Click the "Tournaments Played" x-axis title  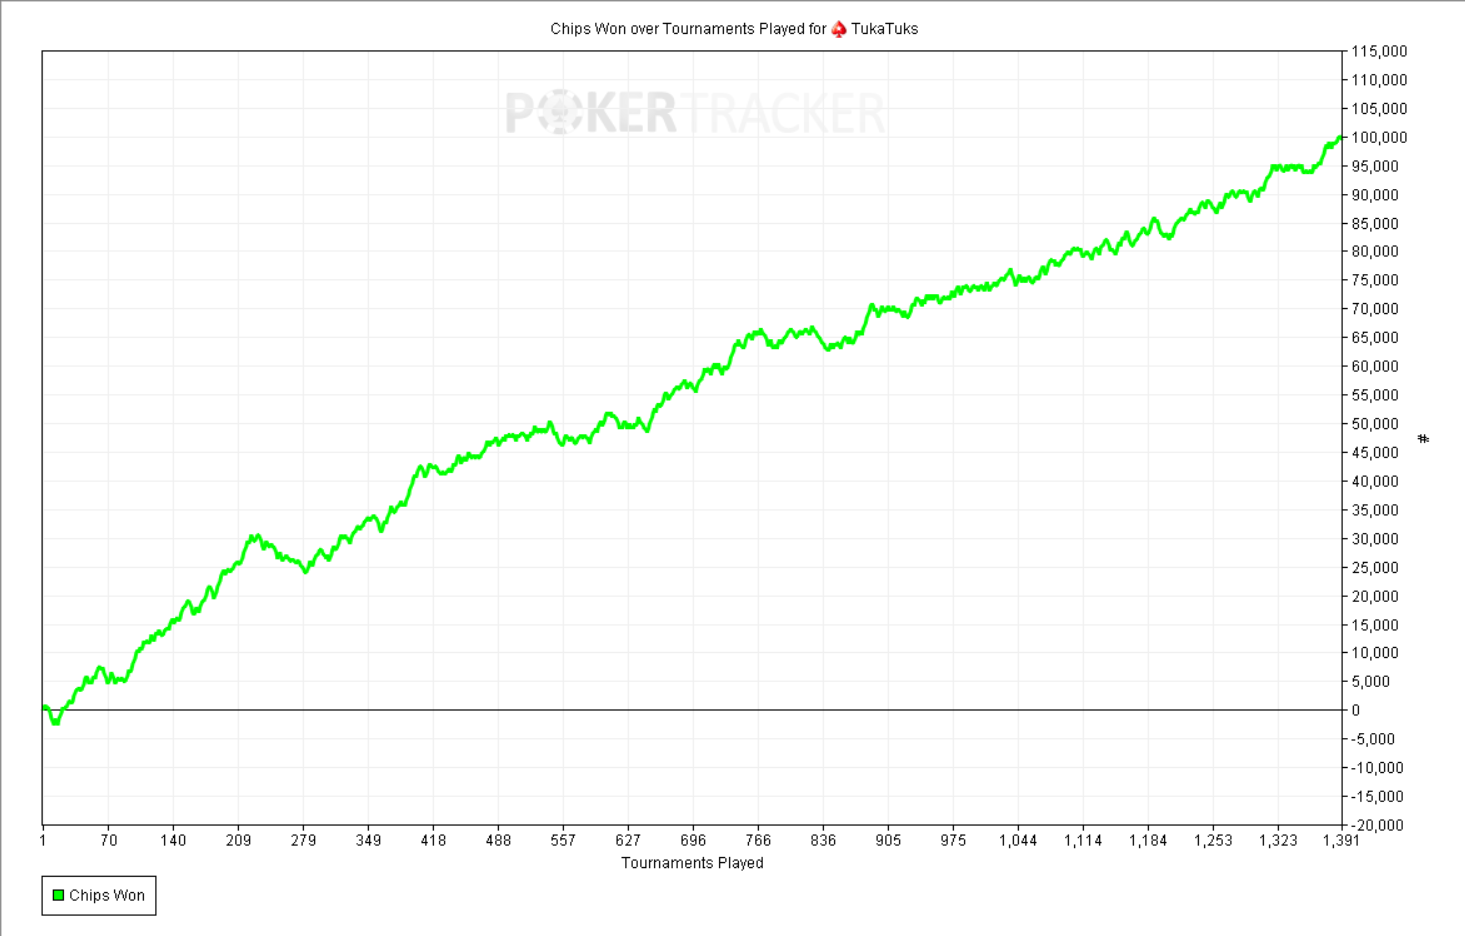pyautogui.click(x=692, y=863)
